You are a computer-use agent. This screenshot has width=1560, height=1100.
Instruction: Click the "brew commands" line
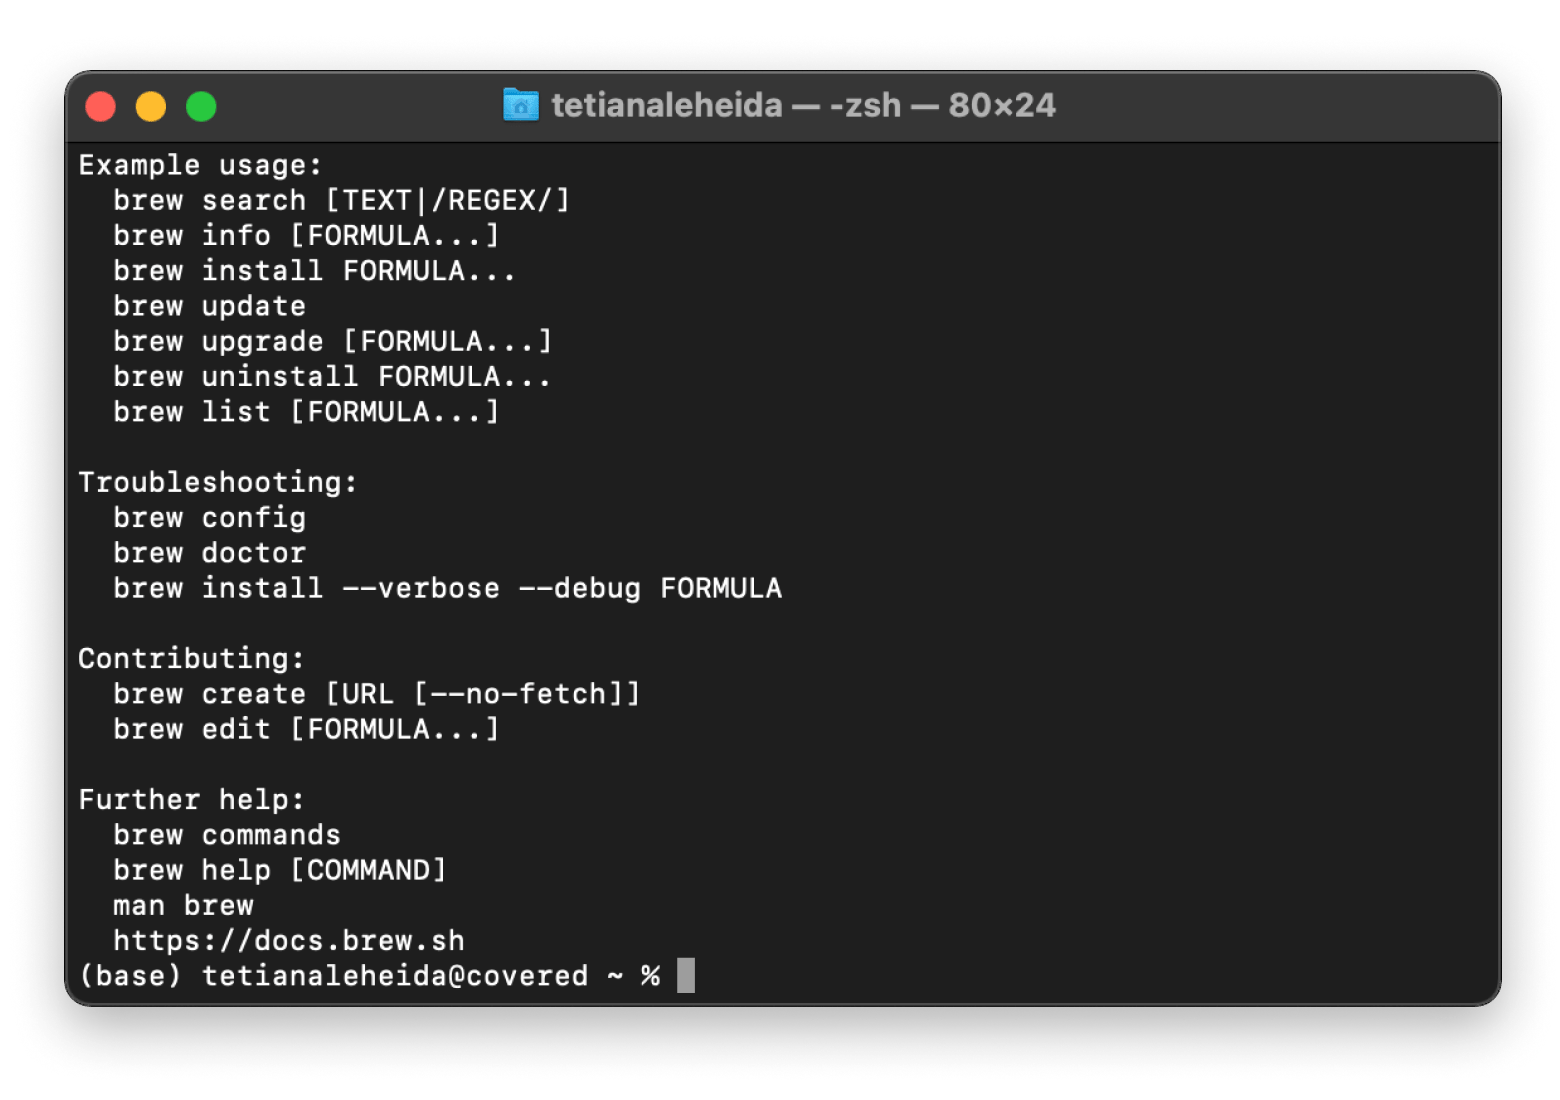click(x=226, y=835)
